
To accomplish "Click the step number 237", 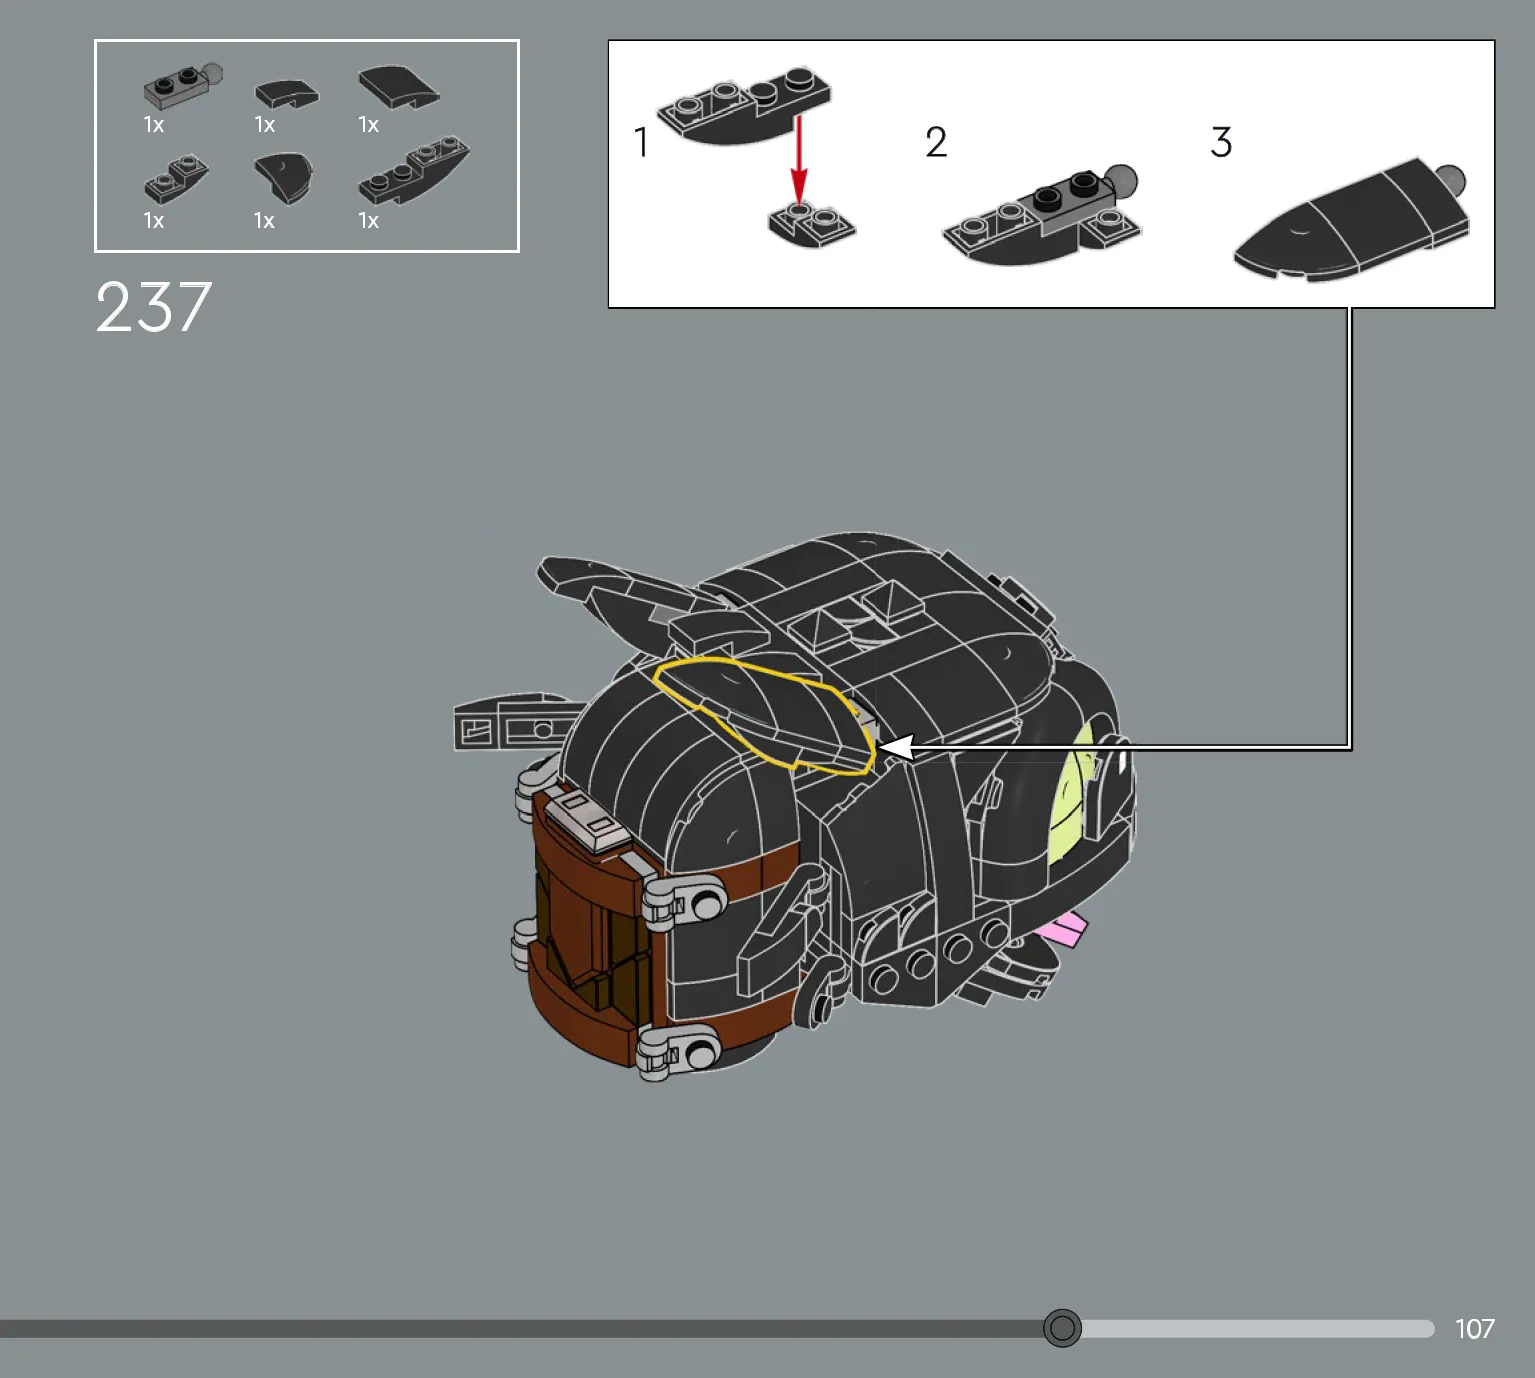I will click(154, 307).
